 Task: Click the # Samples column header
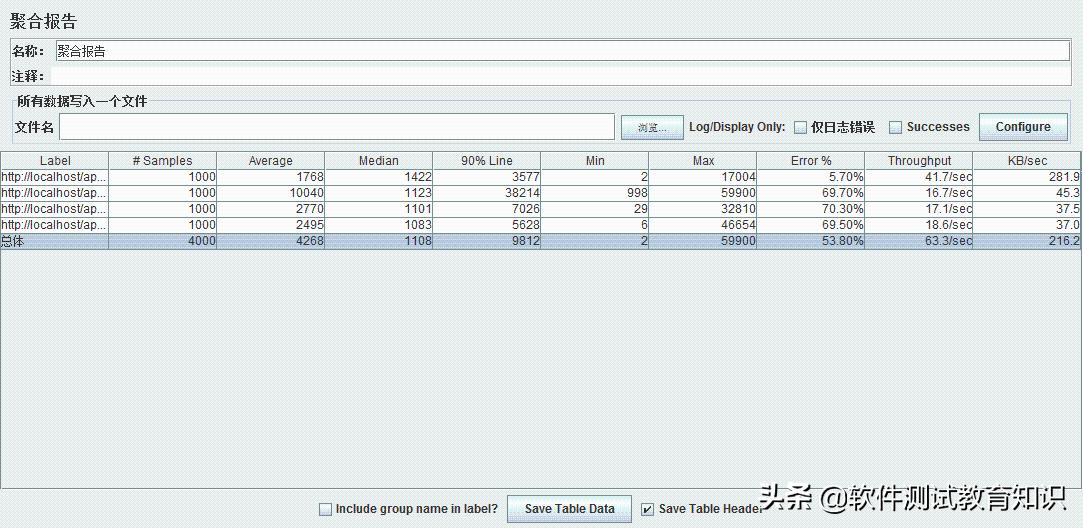click(162, 161)
